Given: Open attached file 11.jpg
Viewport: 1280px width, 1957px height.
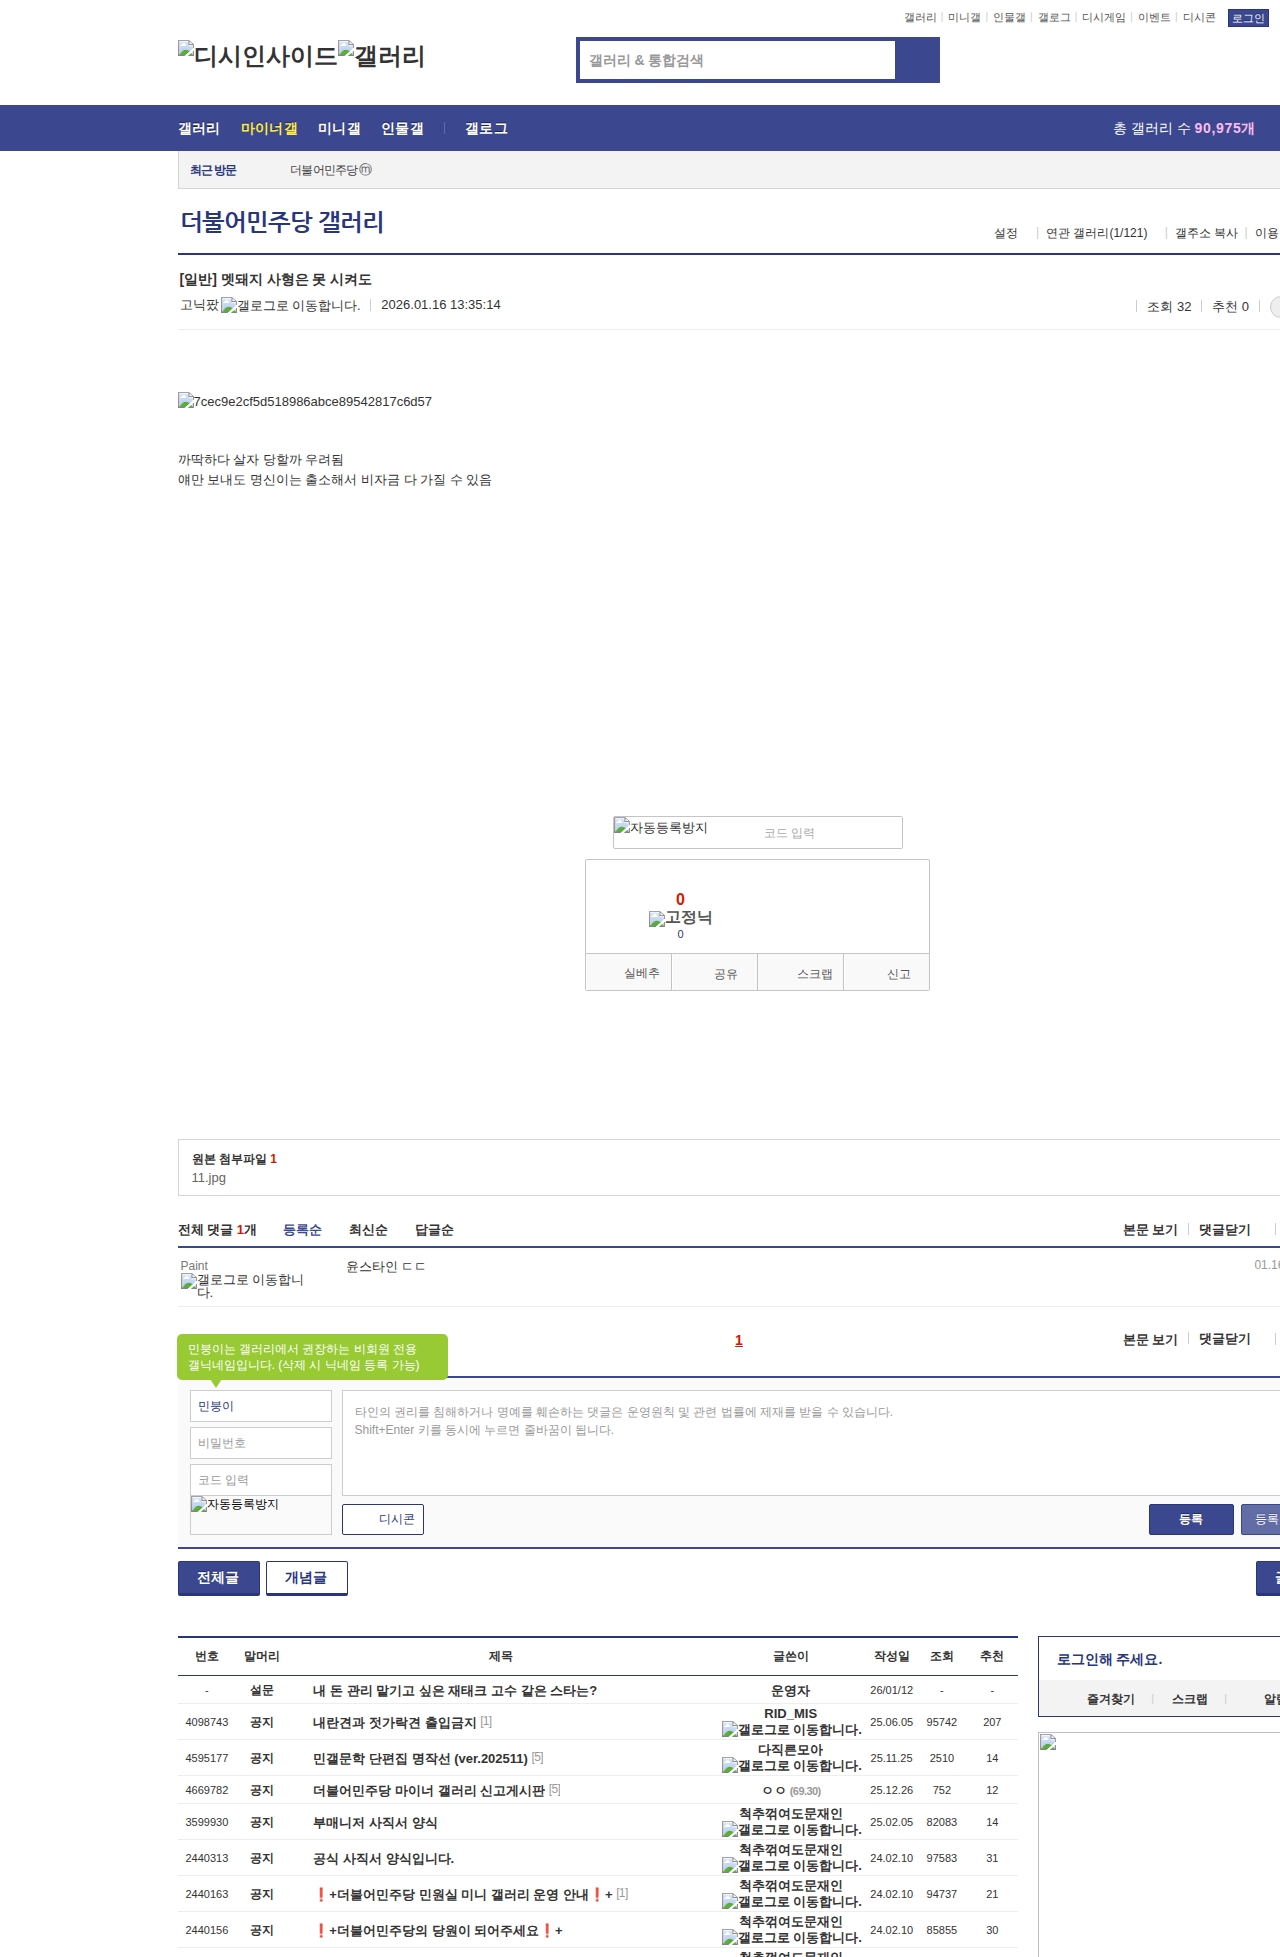Looking at the screenshot, I should click(x=209, y=1178).
